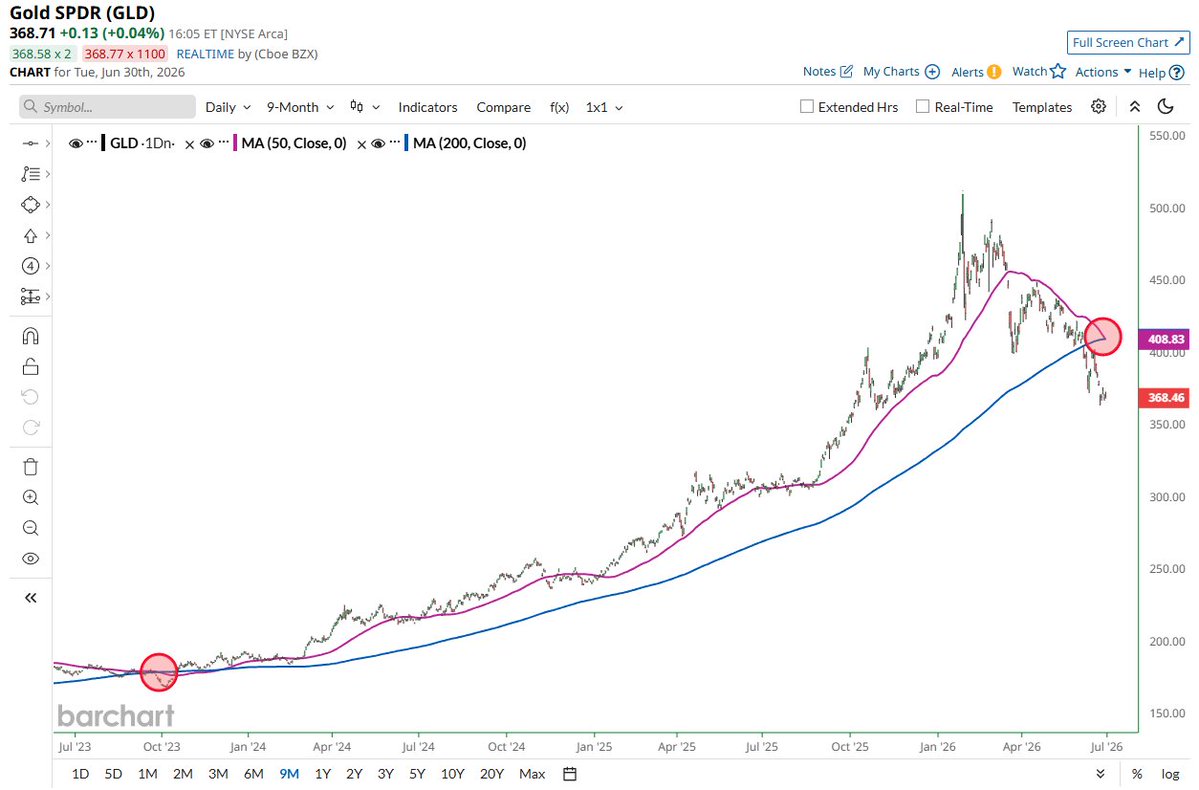
Task: Select the Max time range
Action: pos(532,774)
